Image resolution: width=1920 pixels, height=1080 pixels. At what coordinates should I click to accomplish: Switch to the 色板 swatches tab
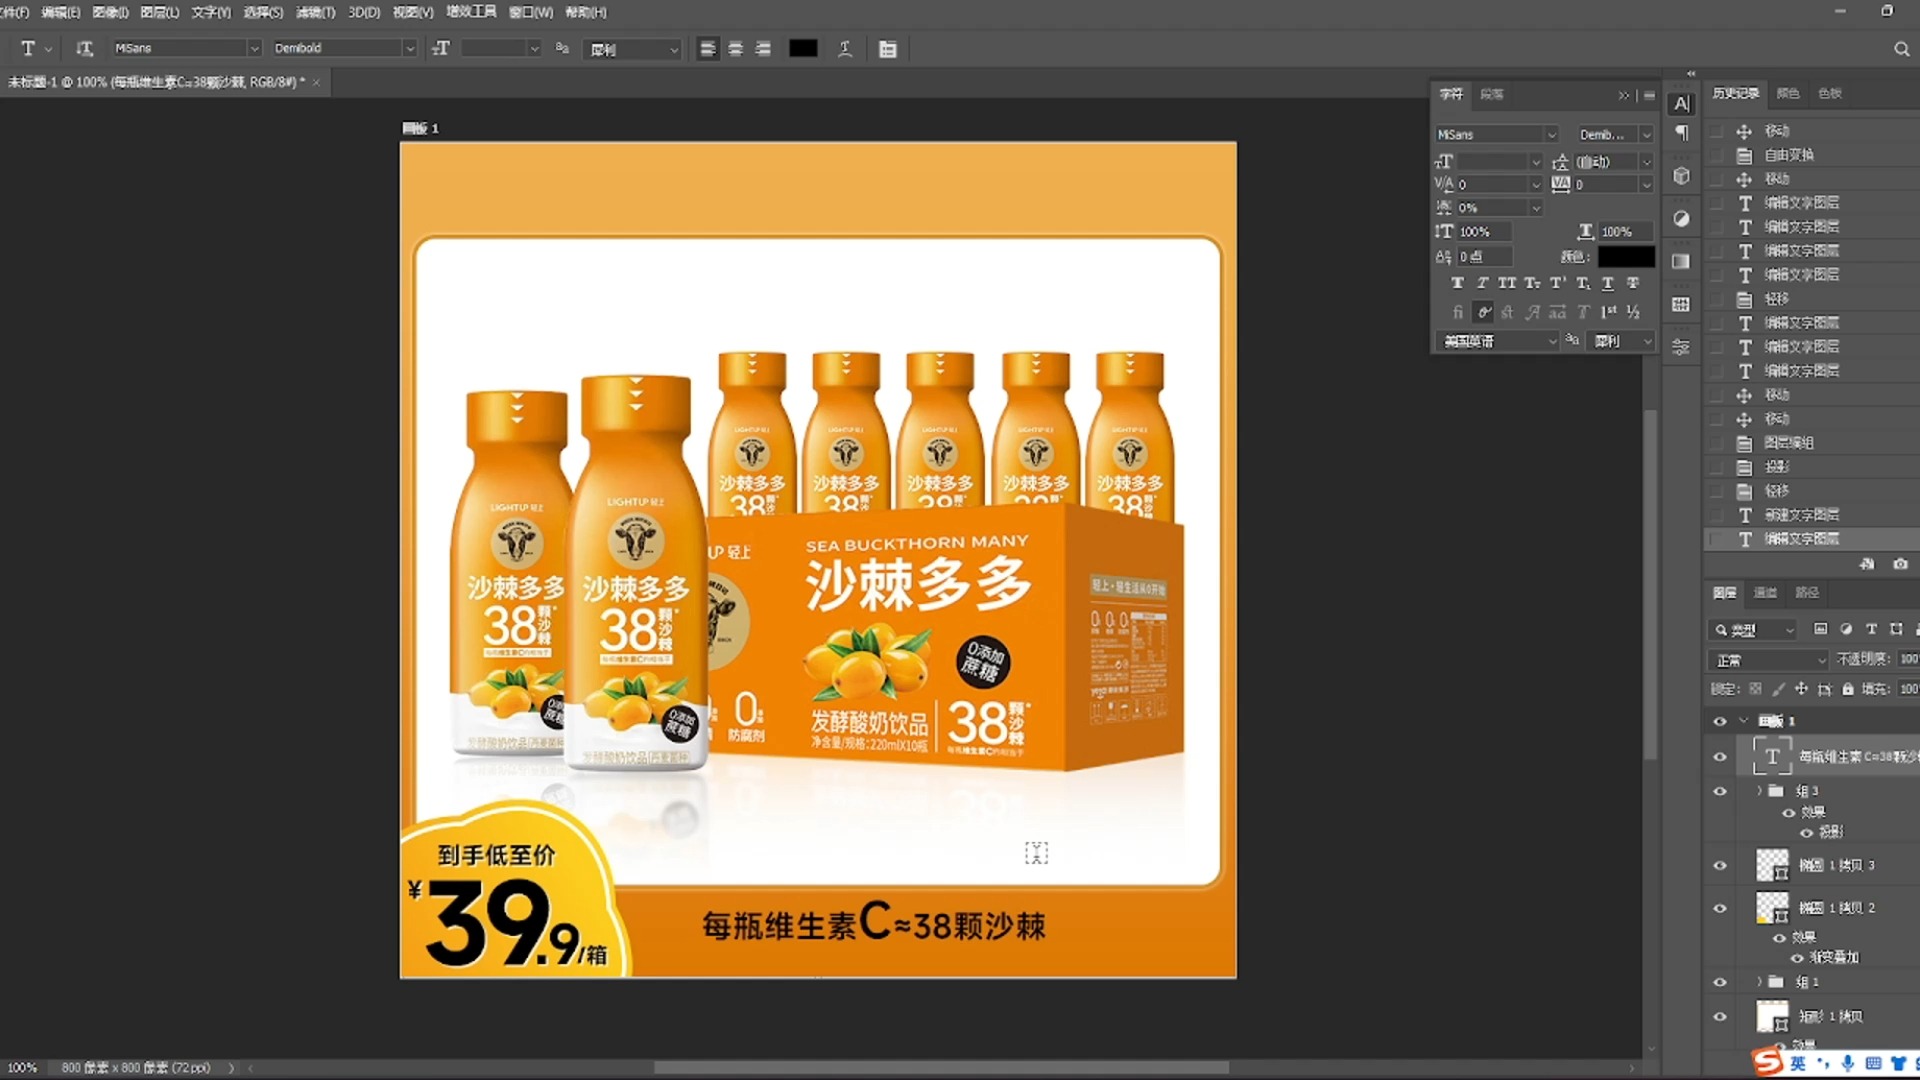pos(1830,93)
